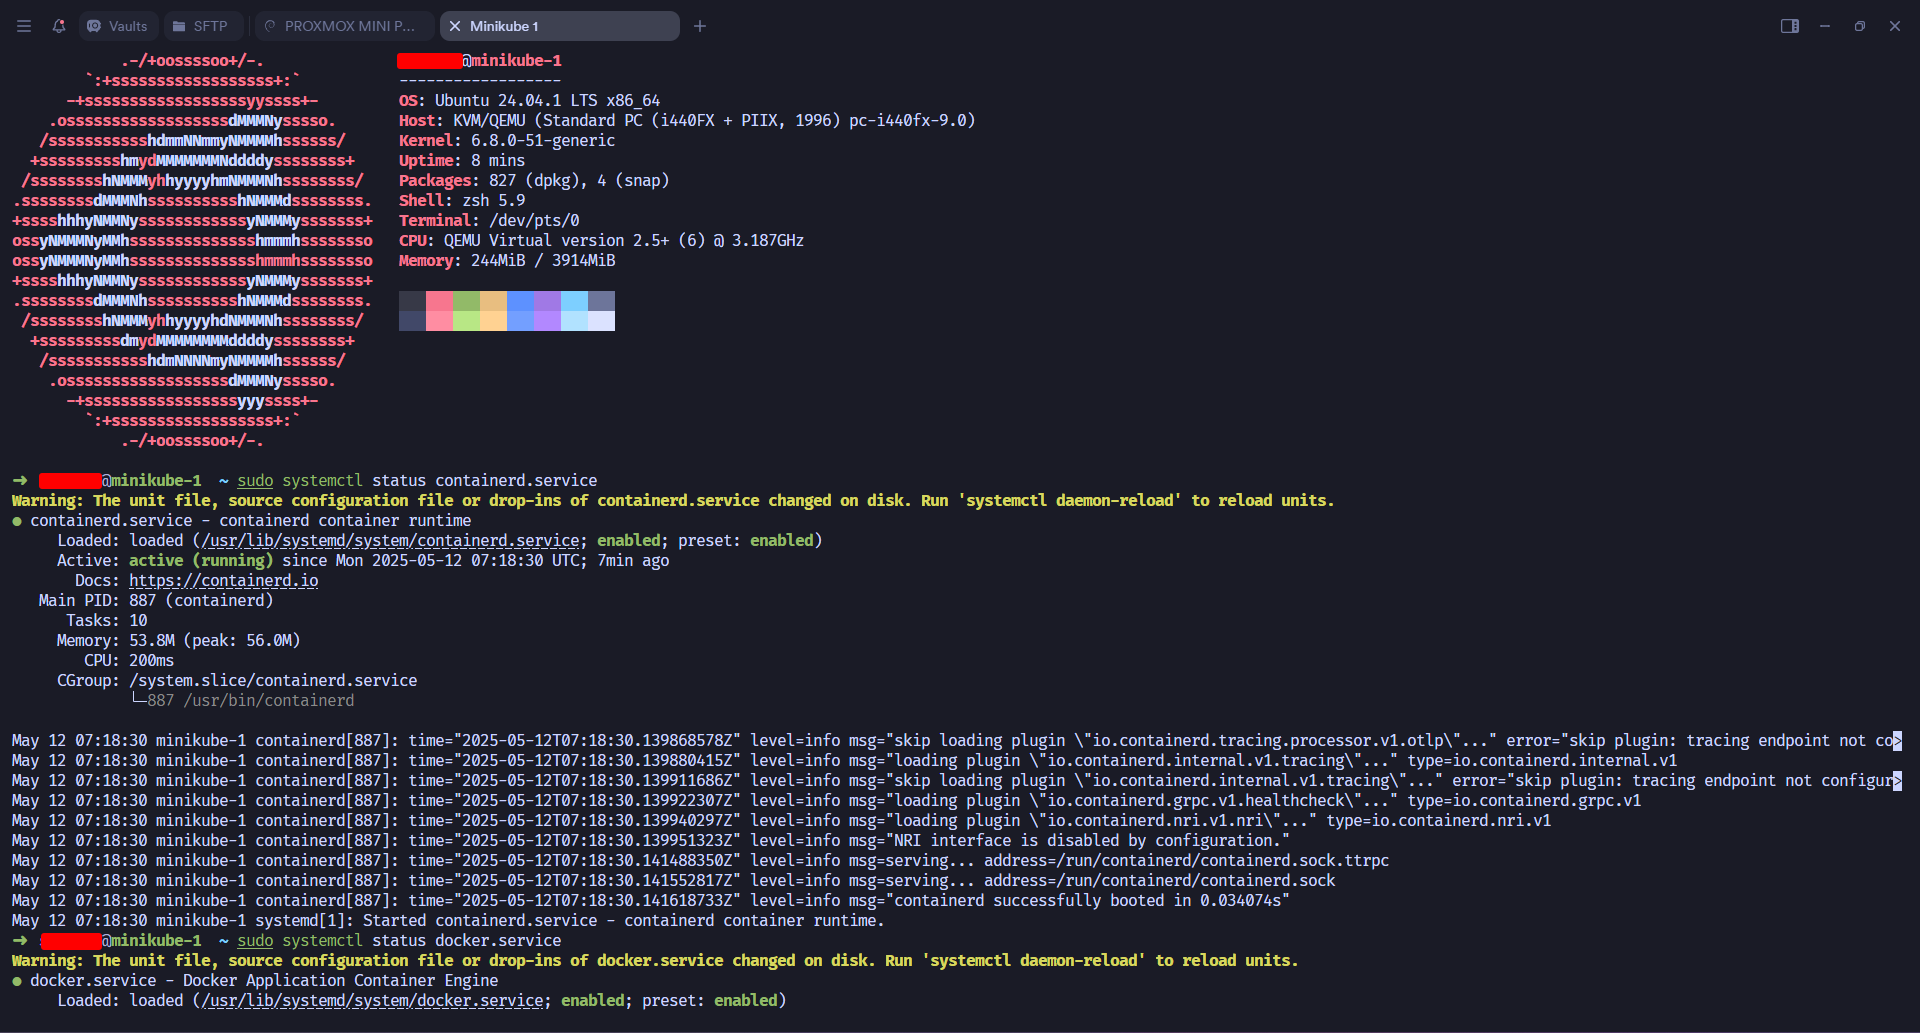Click the docker.service unit file path
This screenshot has height=1033, width=1920.
coord(373,1001)
